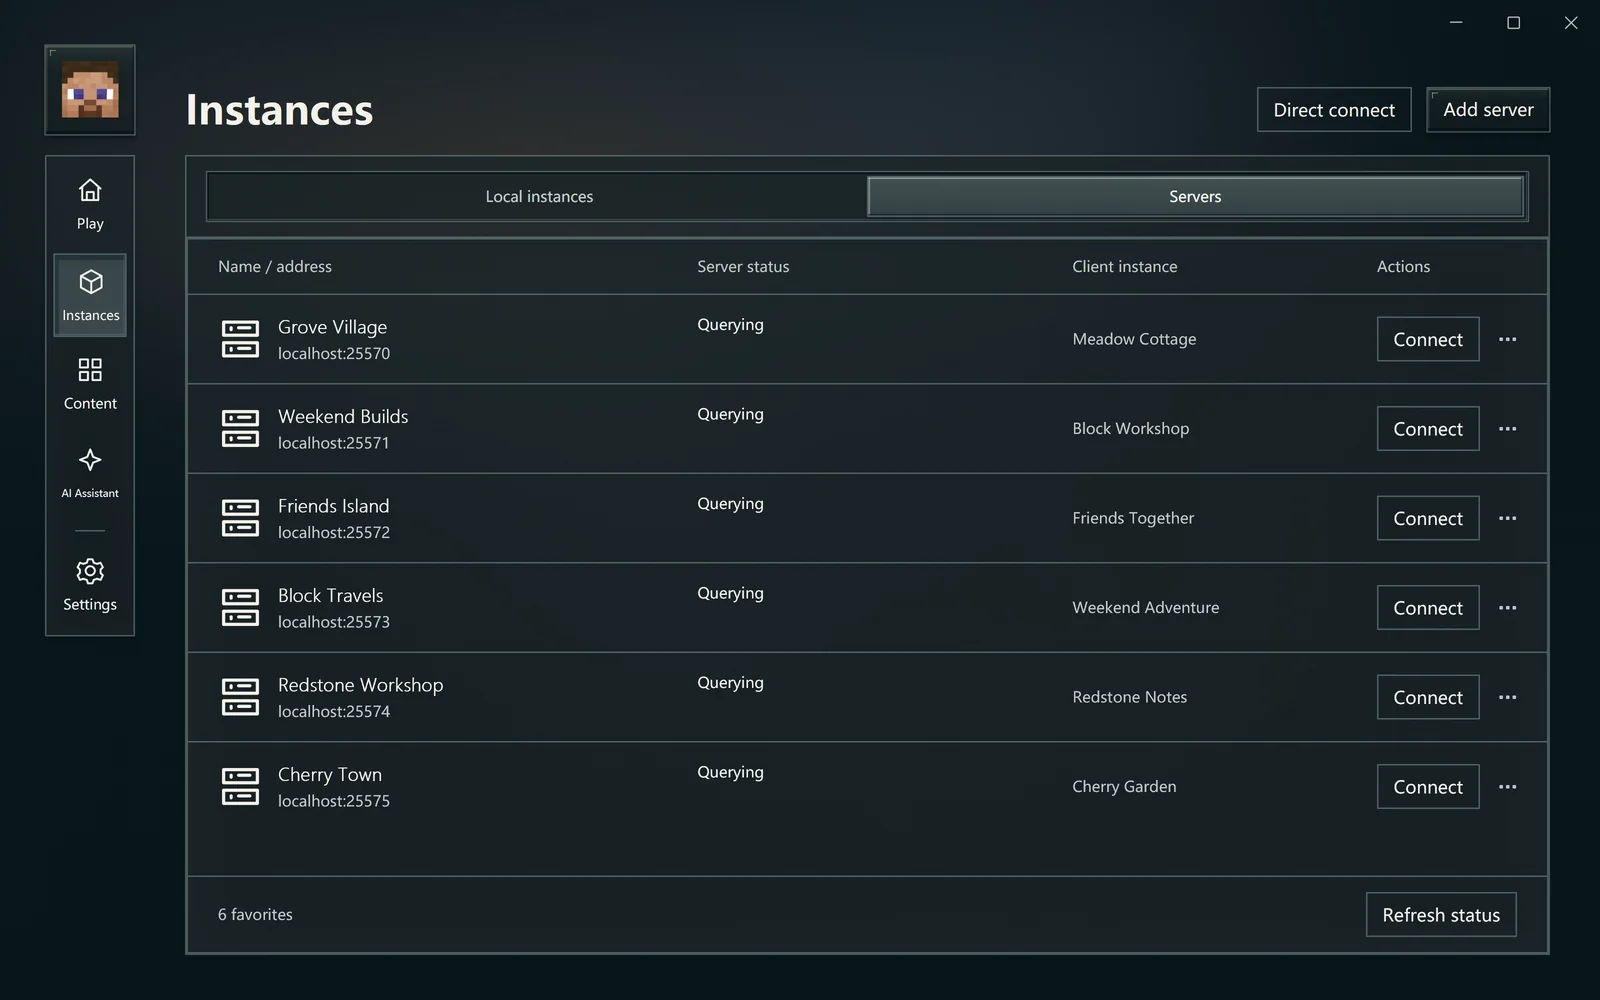Open more options for Weekend Builds

[1507, 428]
